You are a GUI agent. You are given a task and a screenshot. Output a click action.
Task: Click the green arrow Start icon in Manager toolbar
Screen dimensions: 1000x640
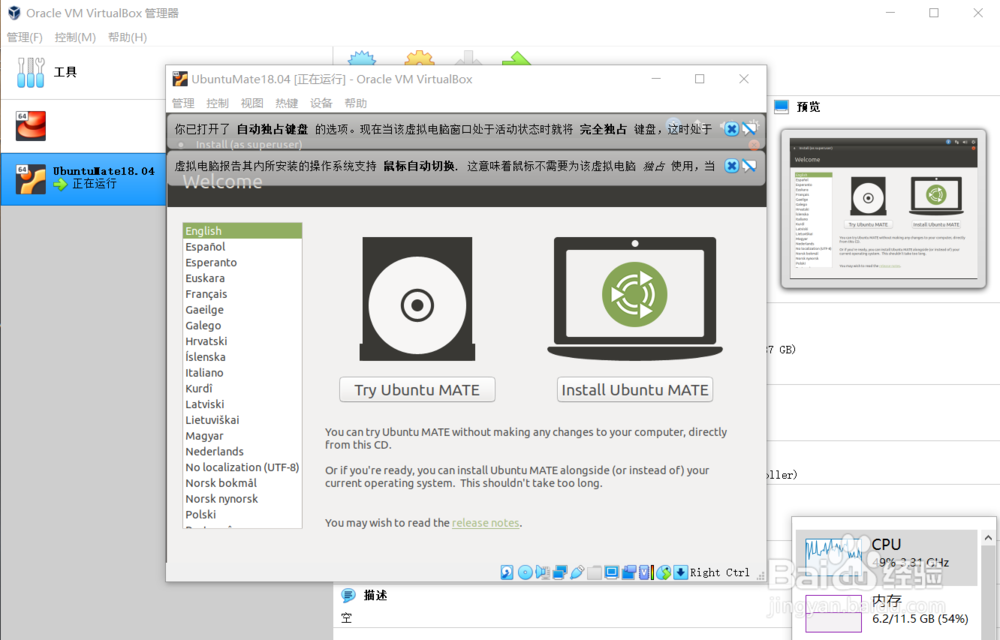pos(517,58)
